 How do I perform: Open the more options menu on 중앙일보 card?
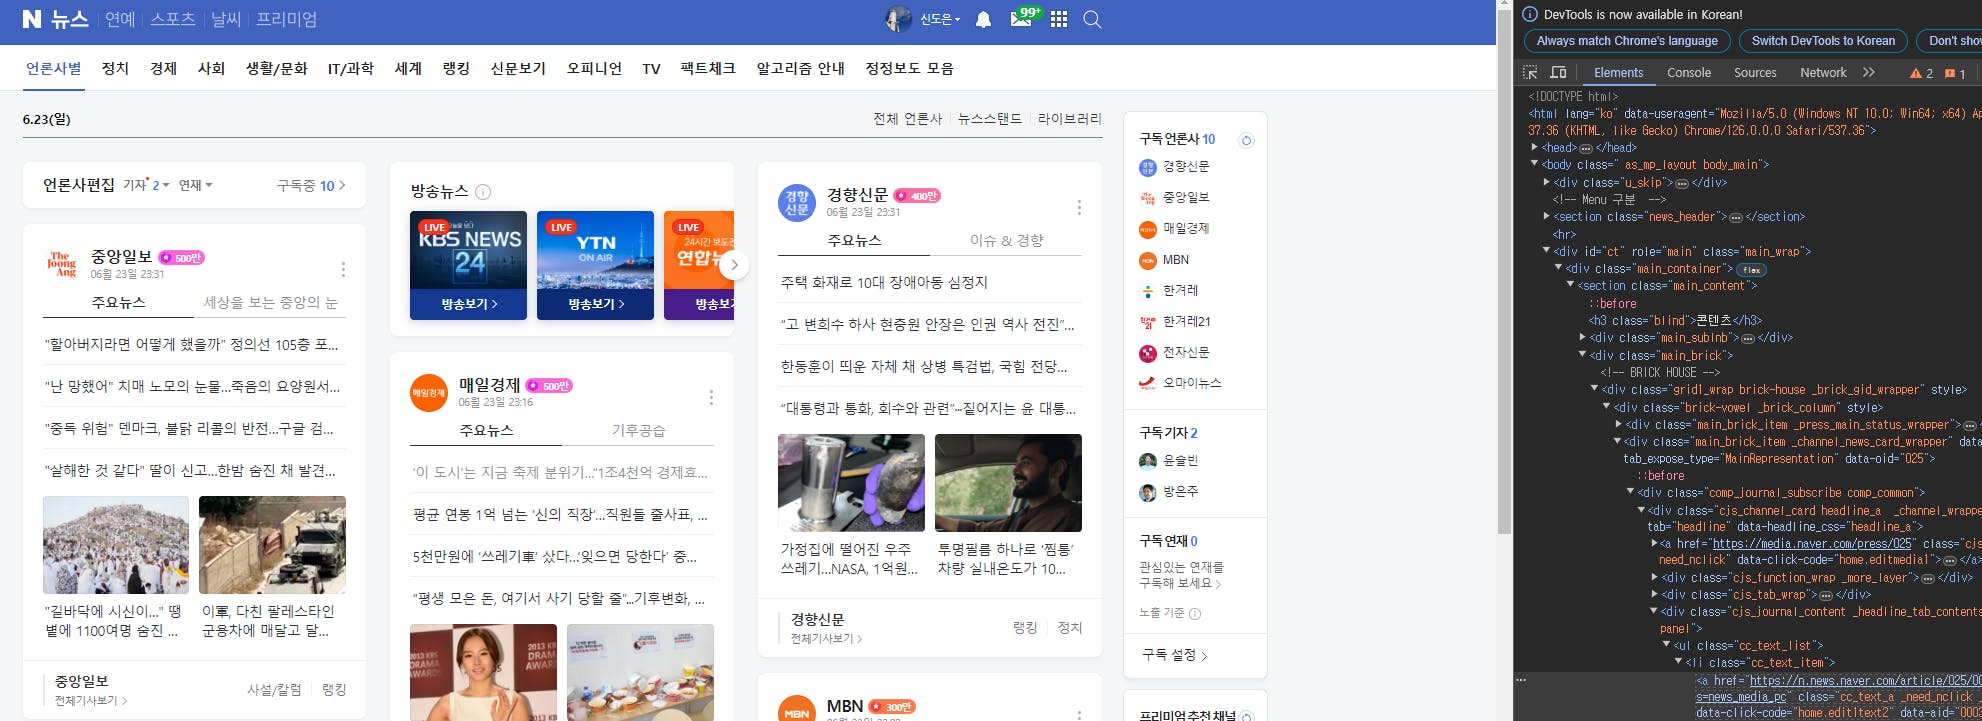343,269
